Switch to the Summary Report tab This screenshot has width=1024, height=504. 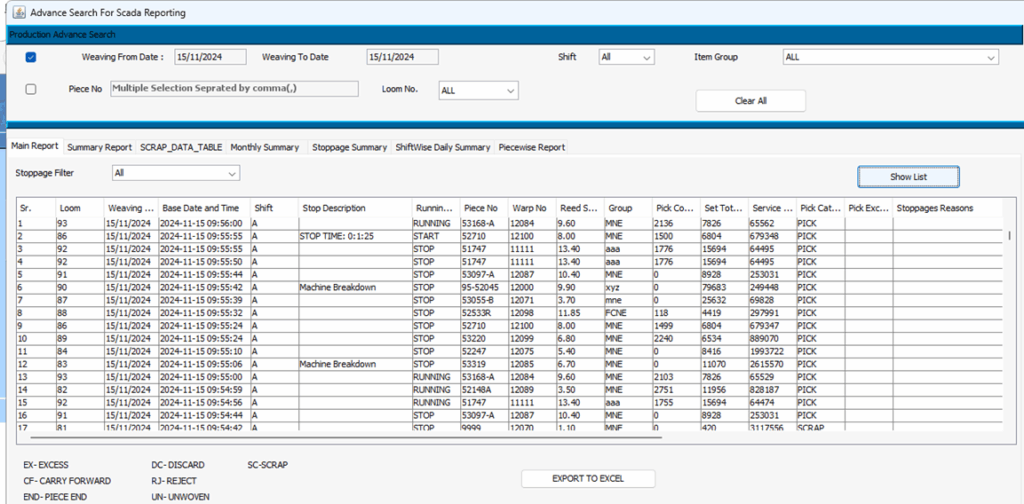point(99,147)
